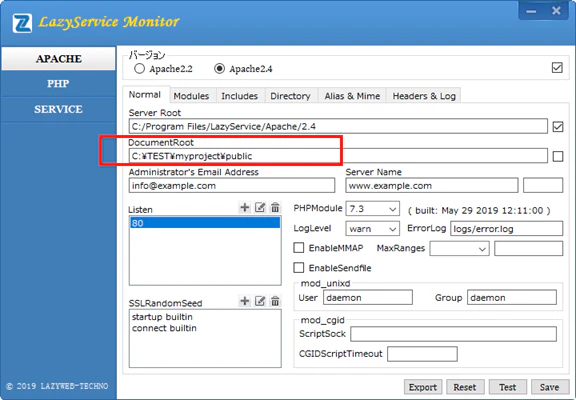Click the Reset button
This screenshot has width=576, height=400.
[465, 387]
